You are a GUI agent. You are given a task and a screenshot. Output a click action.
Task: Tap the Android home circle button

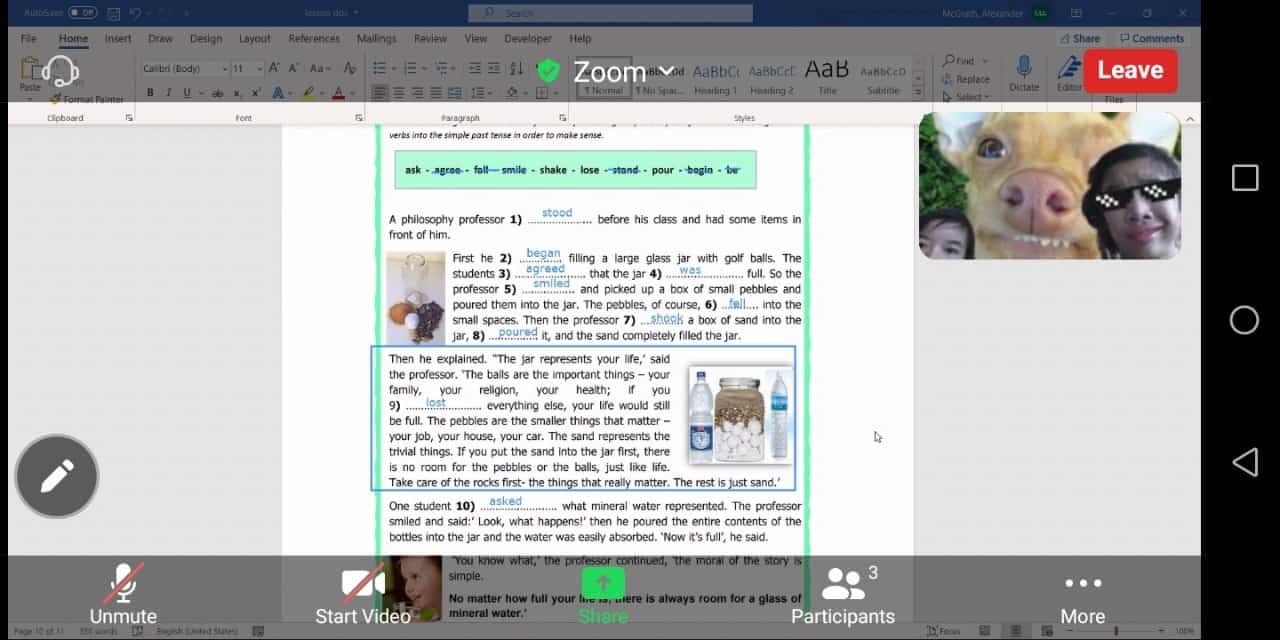click(x=1245, y=320)
